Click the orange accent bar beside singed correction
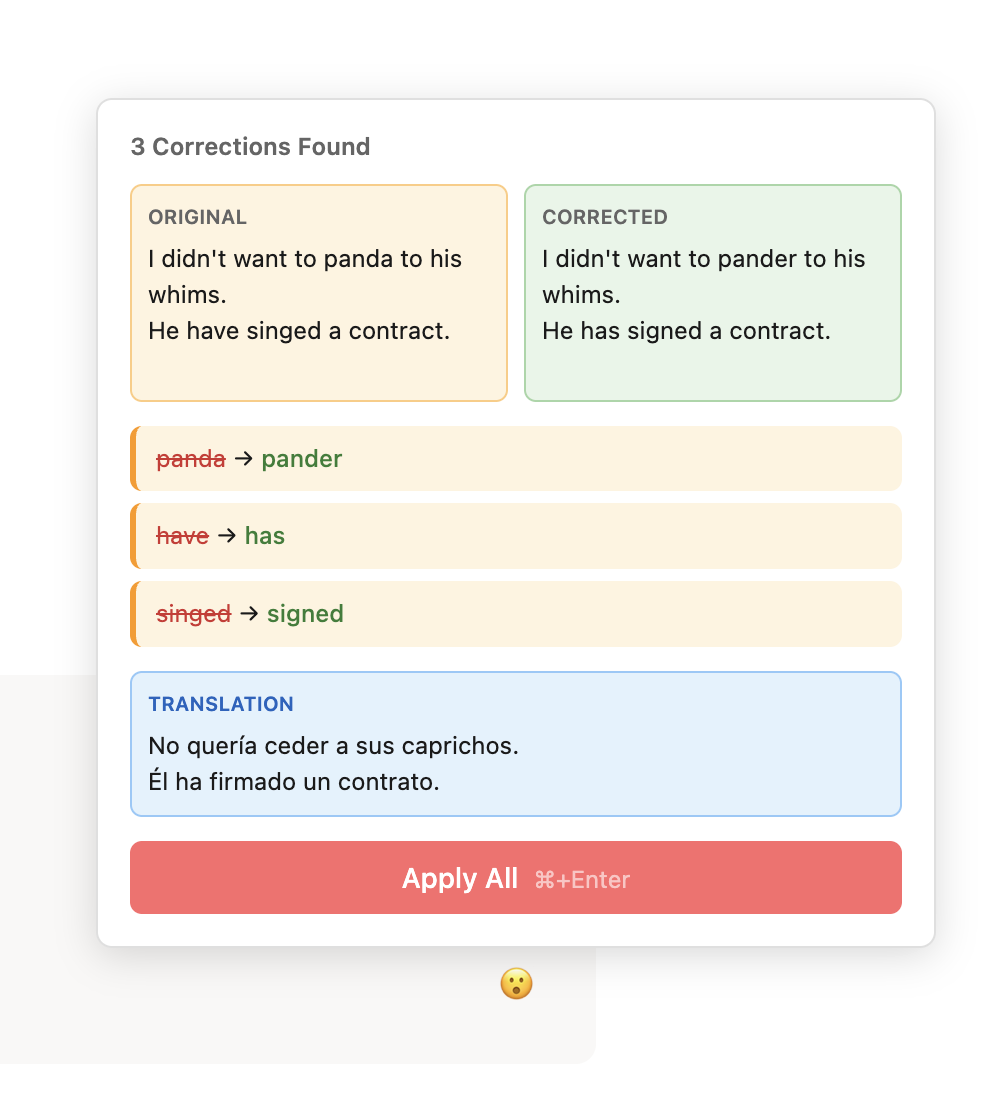 (134, 613)
